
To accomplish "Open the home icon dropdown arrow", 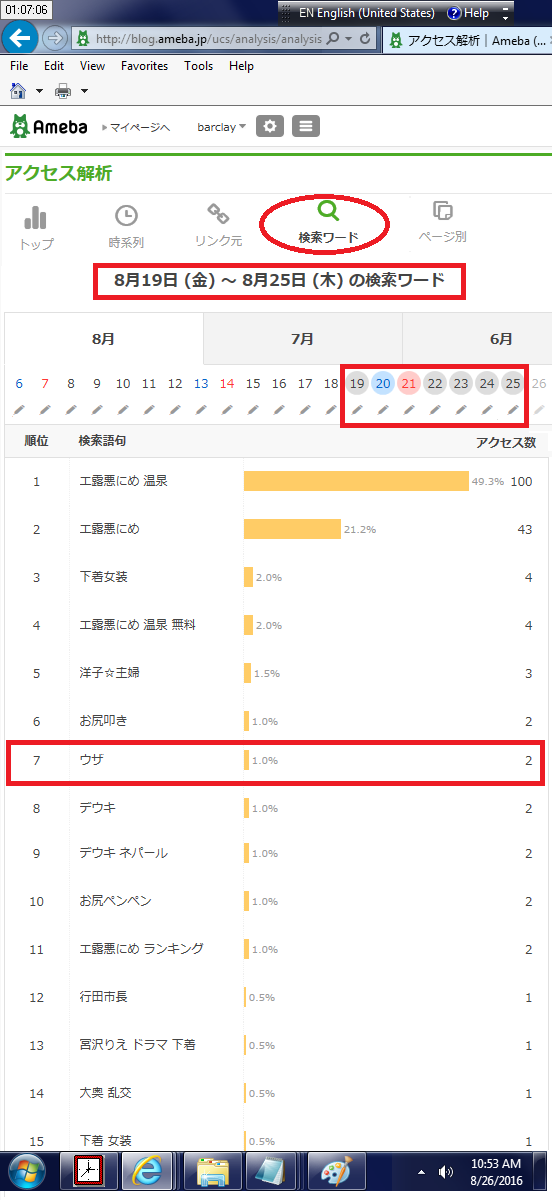I will (39, 91).
